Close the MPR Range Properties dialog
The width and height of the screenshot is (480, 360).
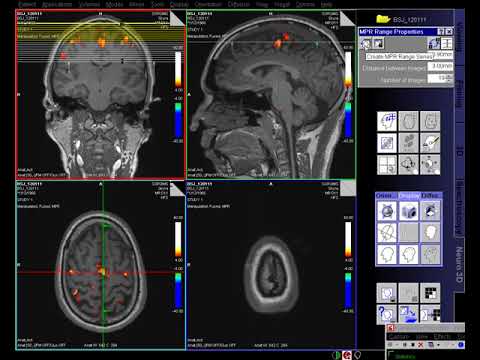click(449, 32)
